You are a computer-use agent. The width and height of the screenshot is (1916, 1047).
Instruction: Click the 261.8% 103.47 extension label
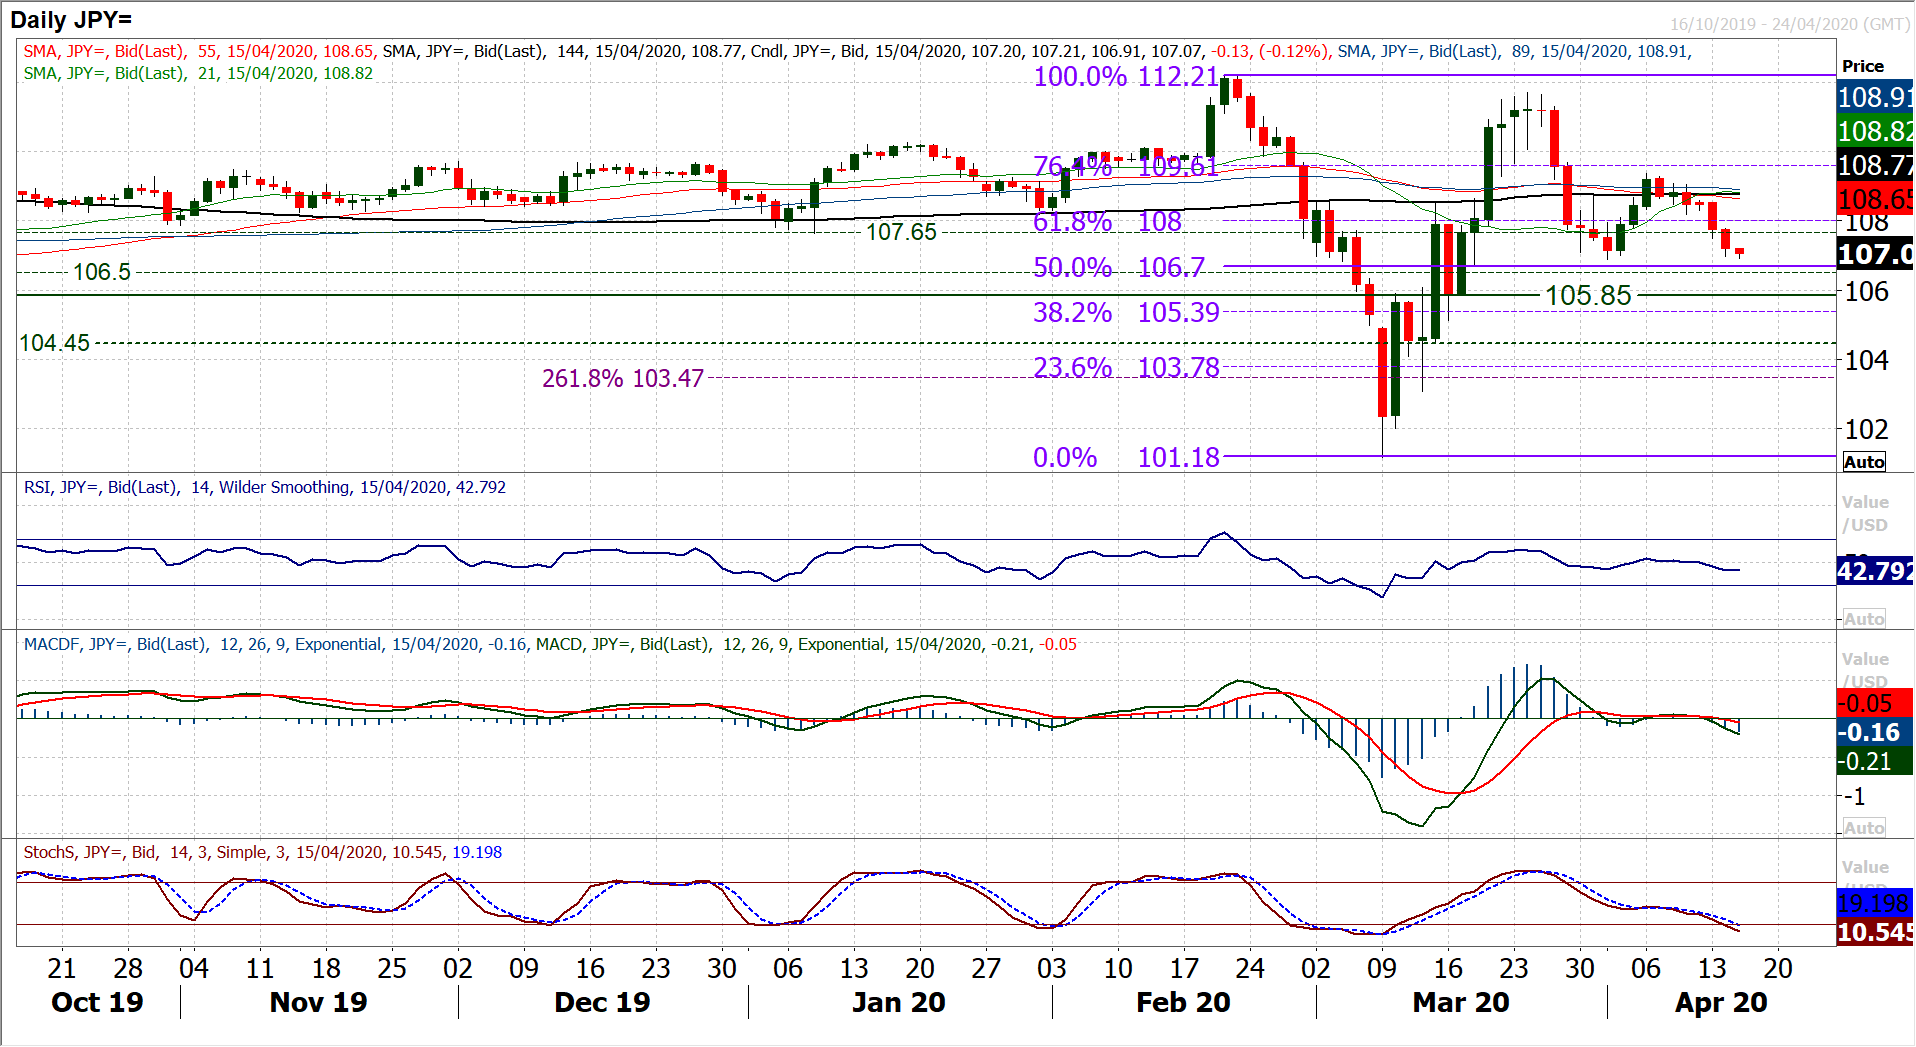coord(623,378)
